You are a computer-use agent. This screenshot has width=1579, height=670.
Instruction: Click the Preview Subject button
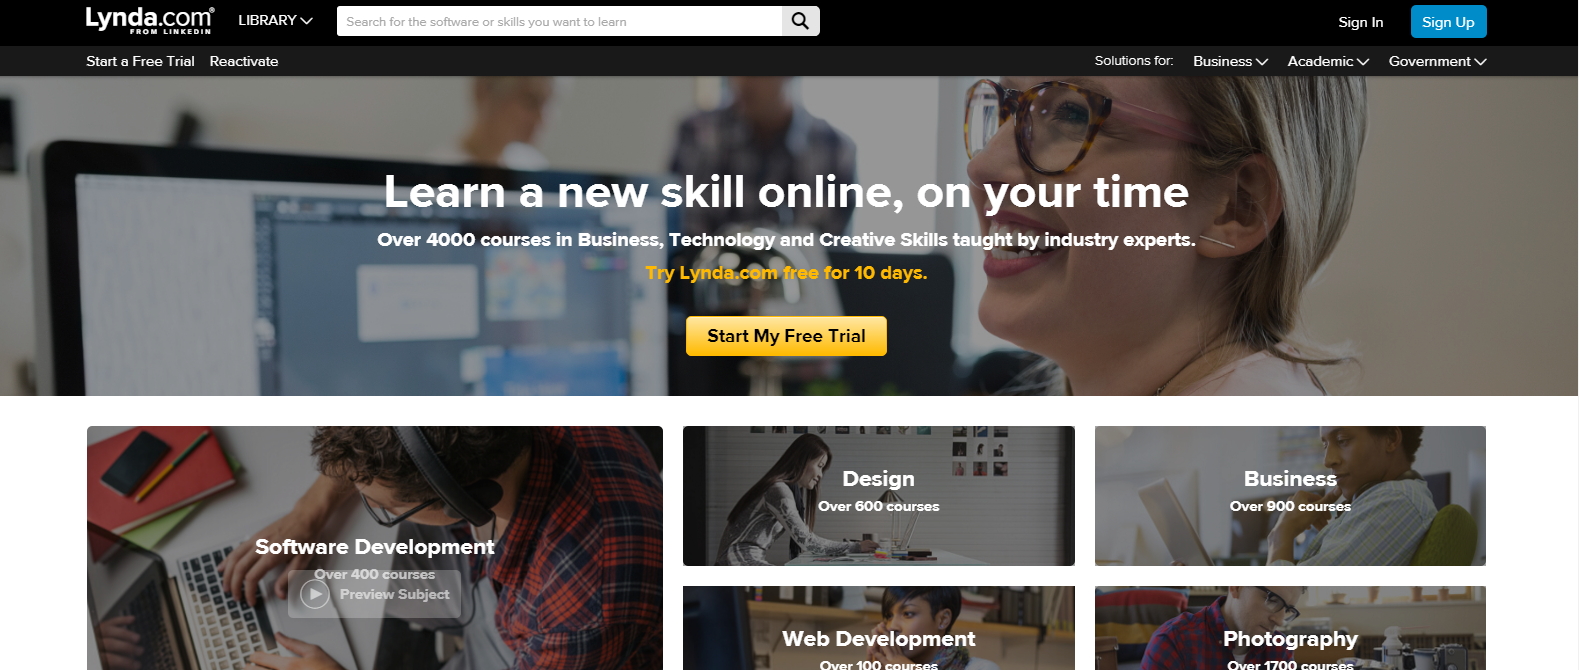375,594
